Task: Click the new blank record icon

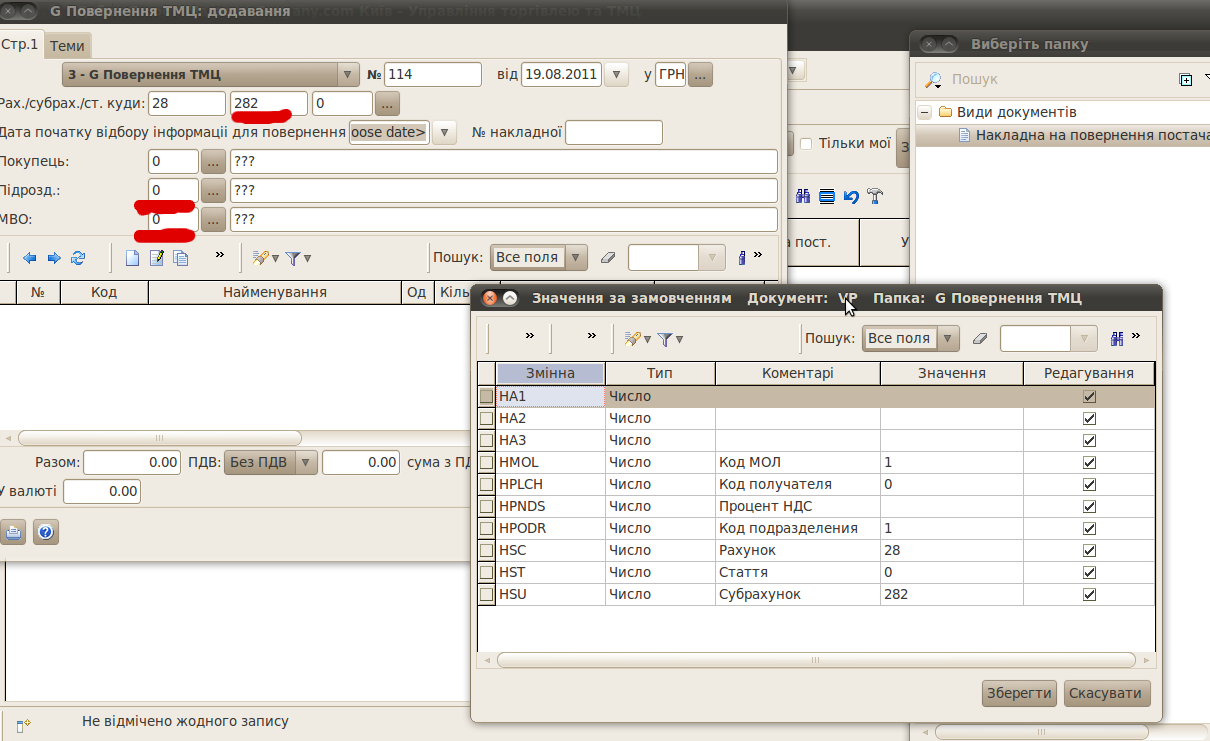Action: (132, 258)
